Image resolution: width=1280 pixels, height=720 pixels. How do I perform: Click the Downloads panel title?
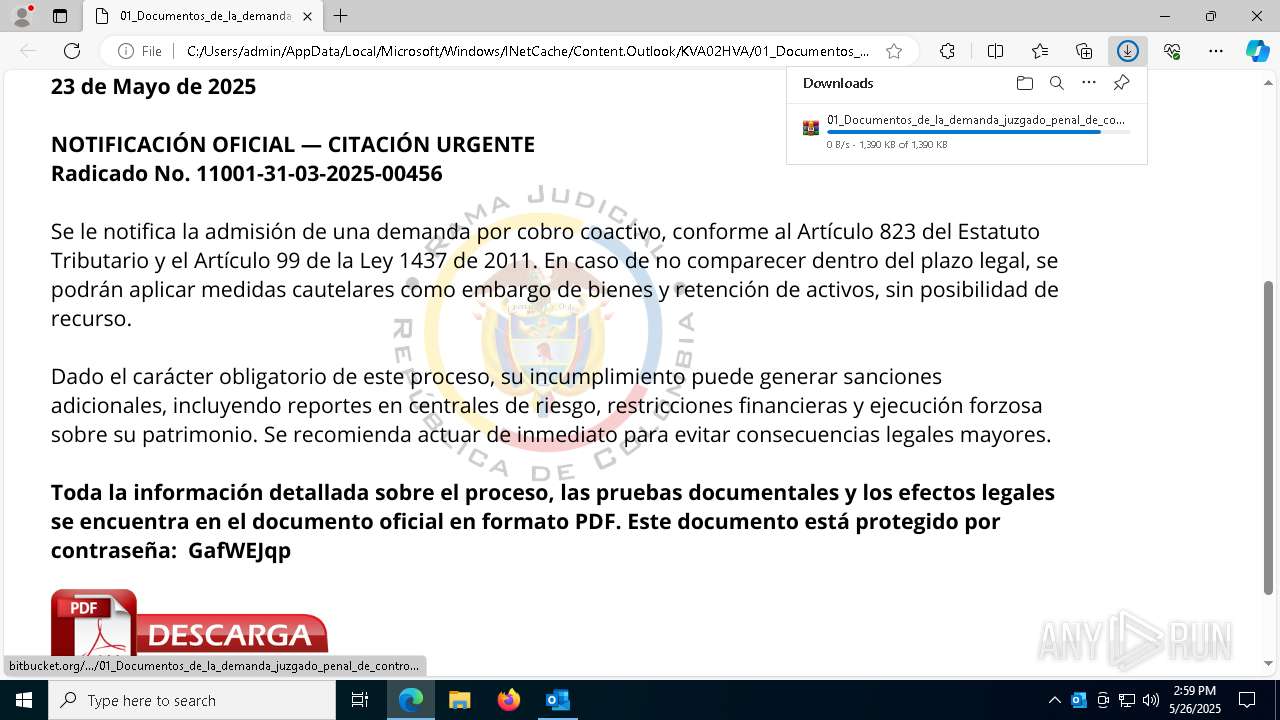[x=838, y=83]
